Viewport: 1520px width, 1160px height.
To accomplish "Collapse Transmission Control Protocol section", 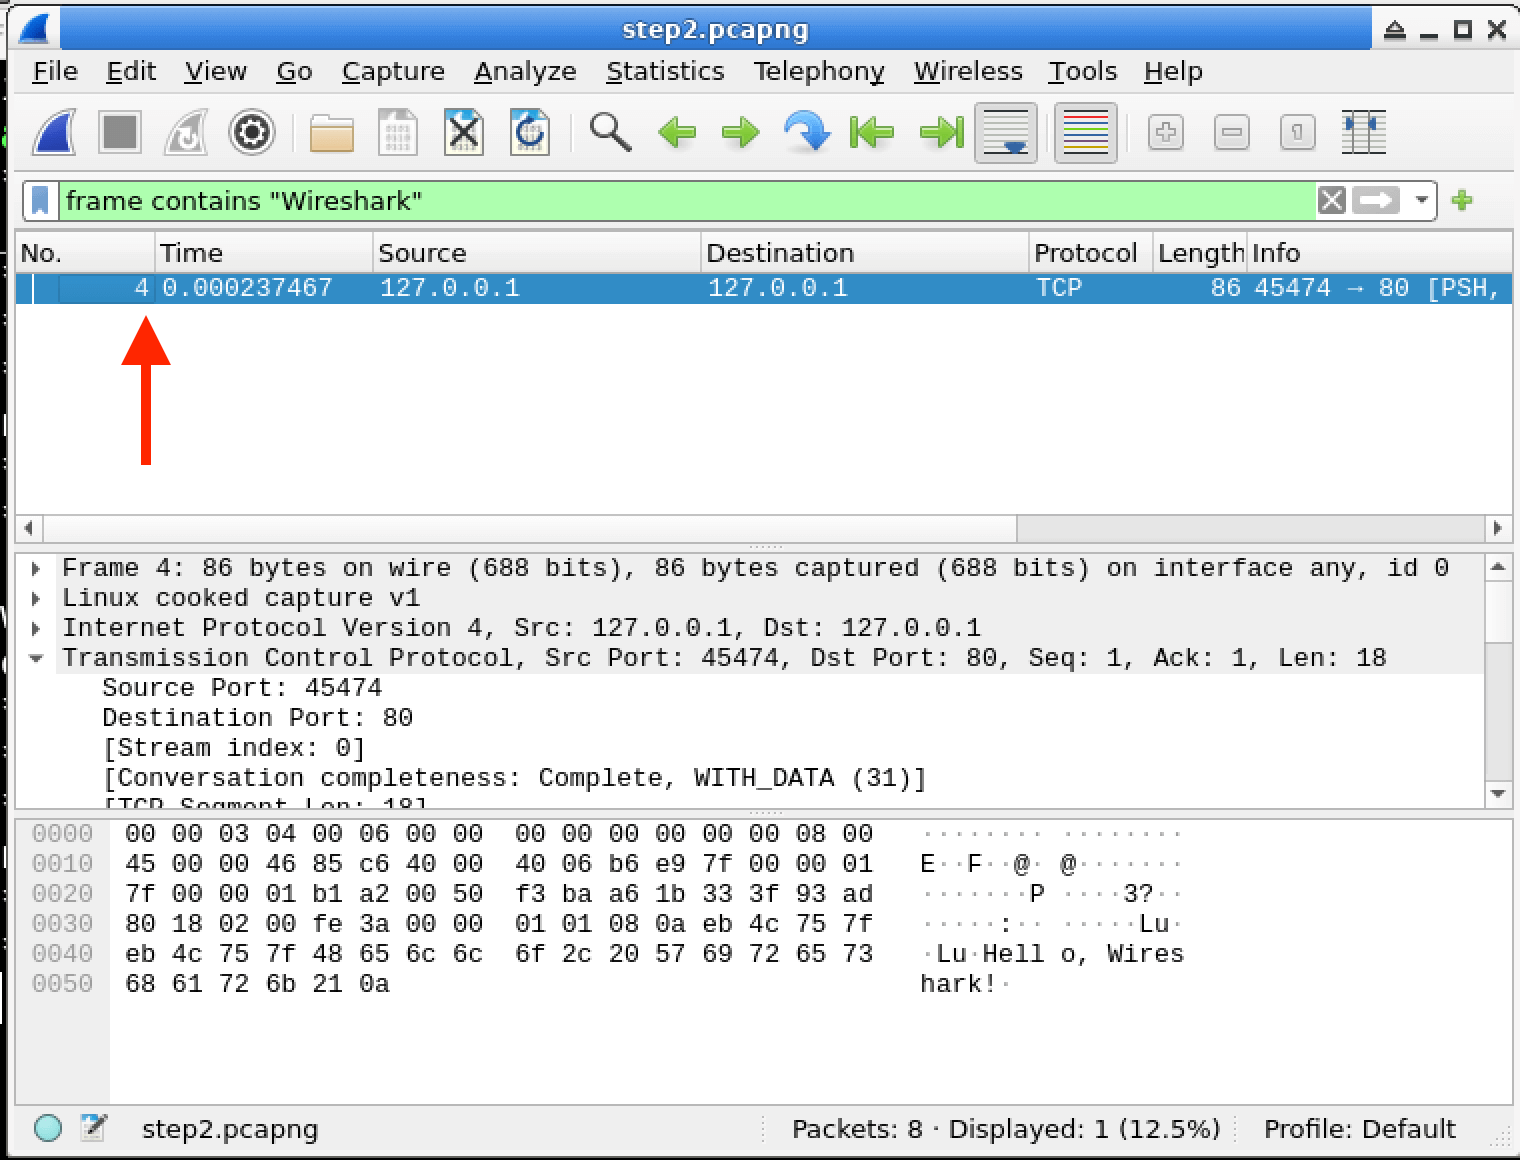I will coord(37,659).
